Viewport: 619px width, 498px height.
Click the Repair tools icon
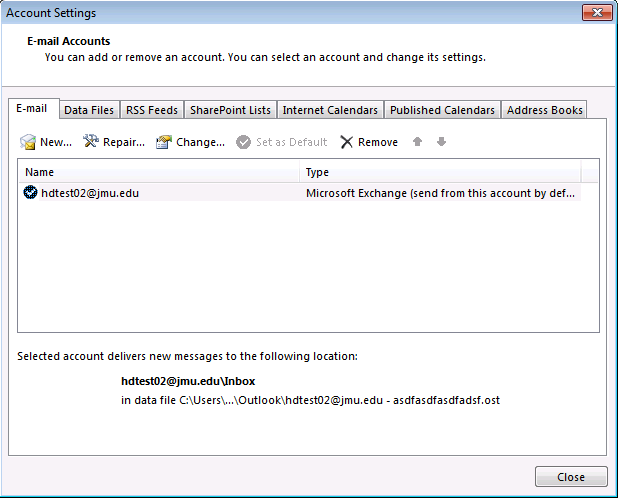click(x=91, y=141)
